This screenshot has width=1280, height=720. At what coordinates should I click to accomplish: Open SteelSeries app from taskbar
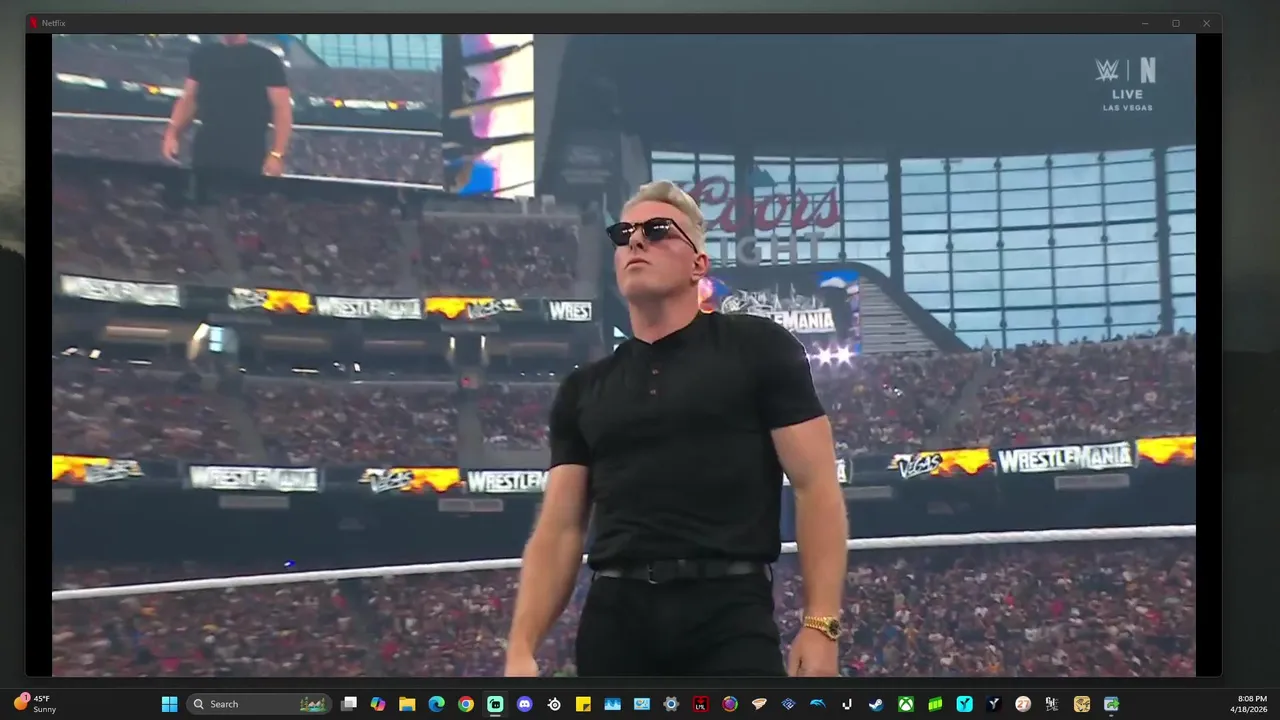554,704
